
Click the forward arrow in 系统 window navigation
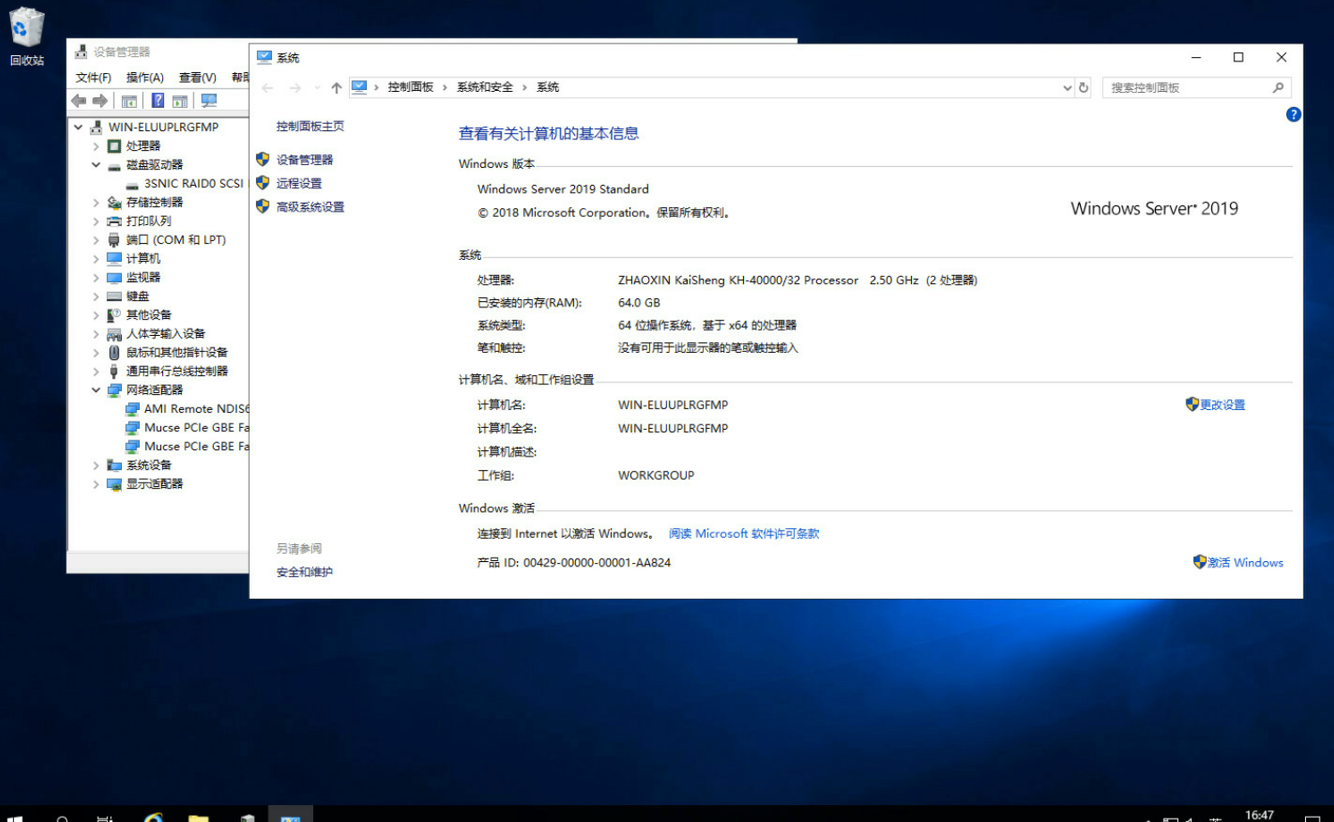[x=295, y=88]
